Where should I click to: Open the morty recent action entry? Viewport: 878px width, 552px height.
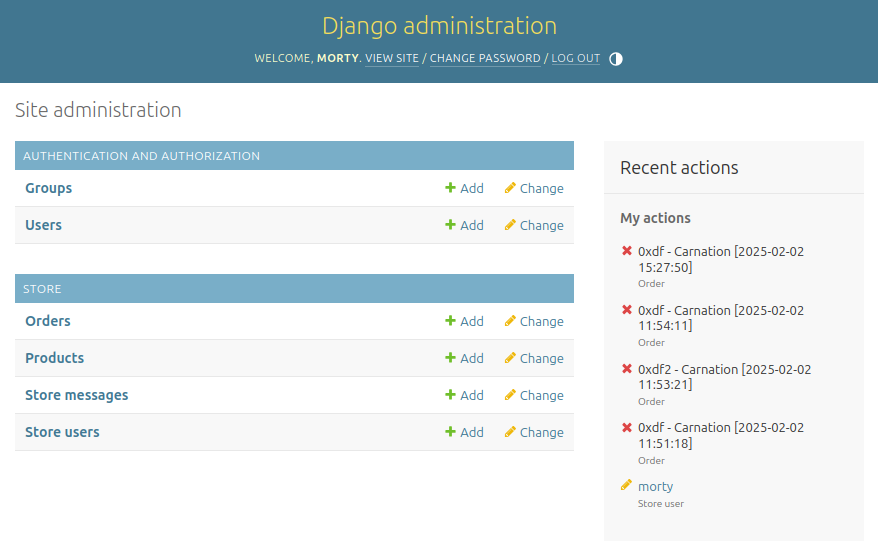click(x=655, y=487)
